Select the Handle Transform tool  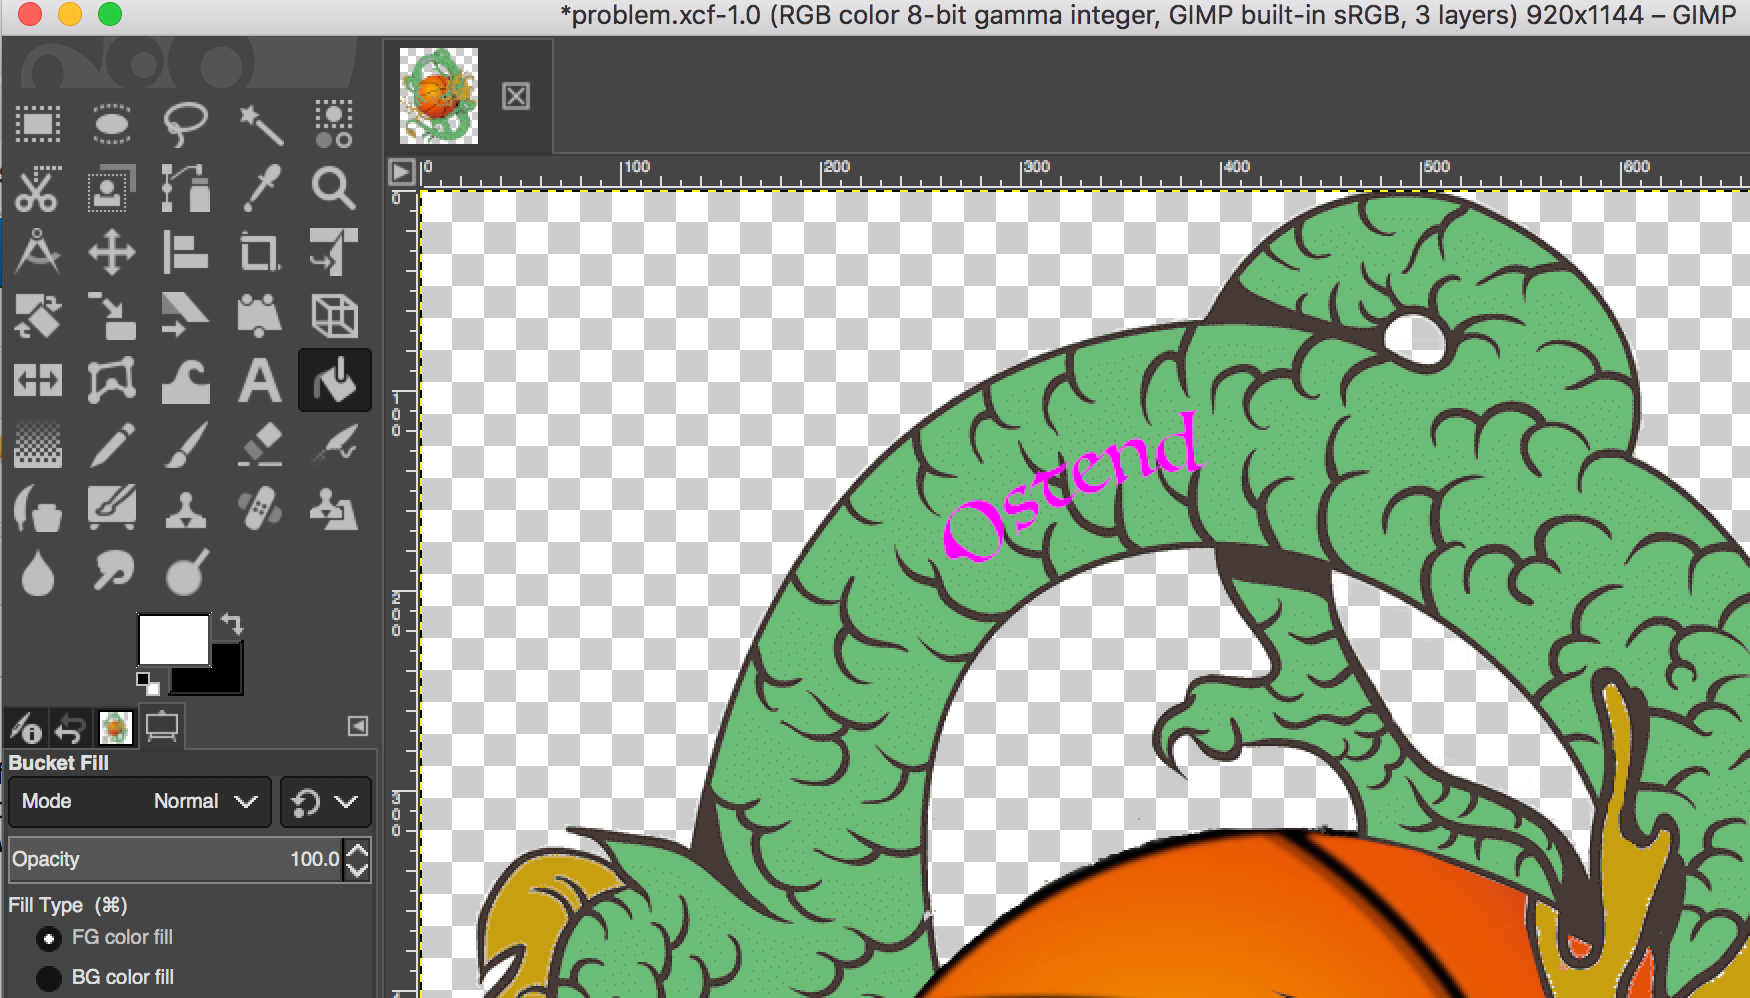[260, 316]
